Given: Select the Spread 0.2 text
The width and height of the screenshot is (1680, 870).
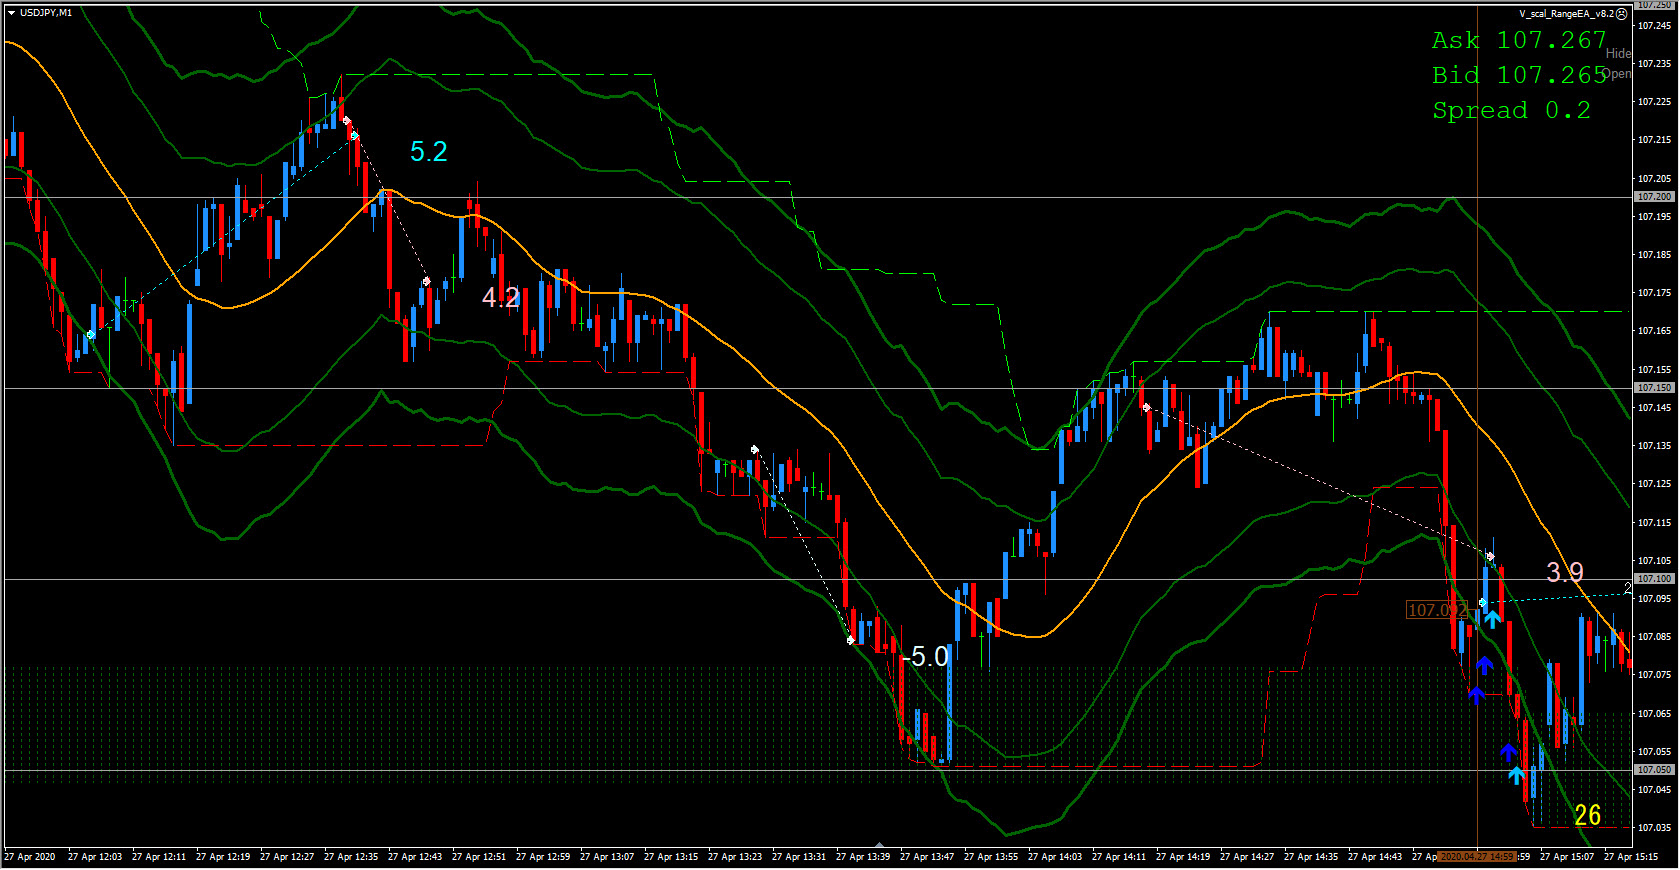Looking at the screenshot, I should pos(1511,110).
